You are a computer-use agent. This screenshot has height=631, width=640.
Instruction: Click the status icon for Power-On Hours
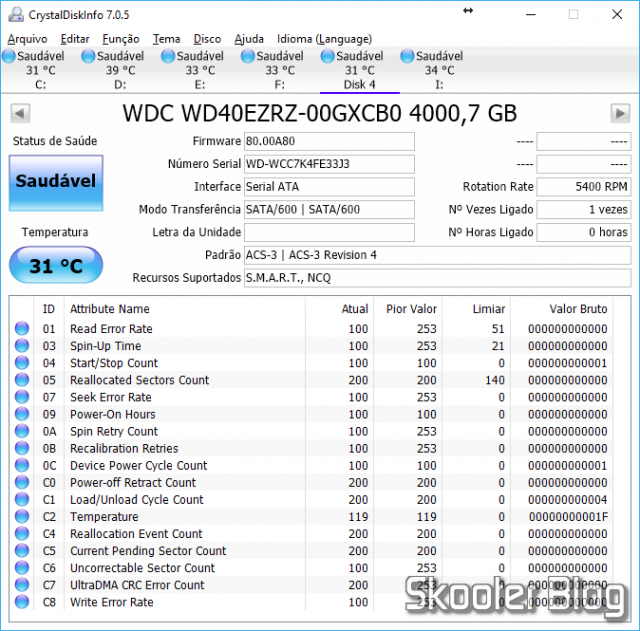(22, 414)
